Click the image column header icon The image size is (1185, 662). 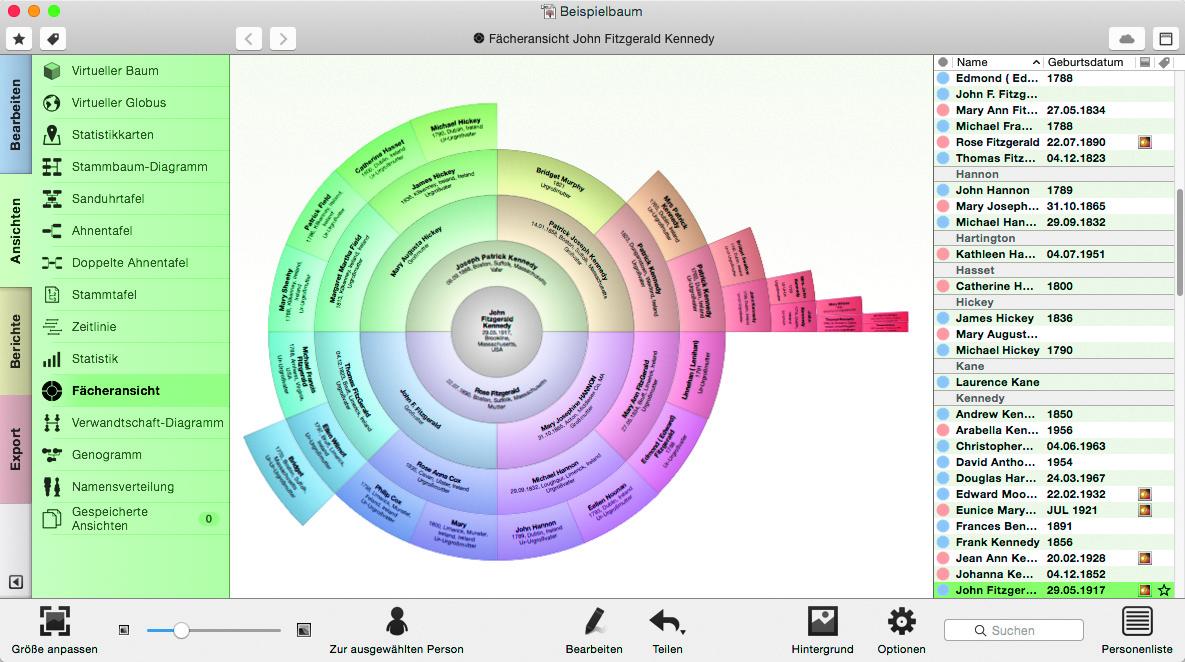click(1145, 62)
